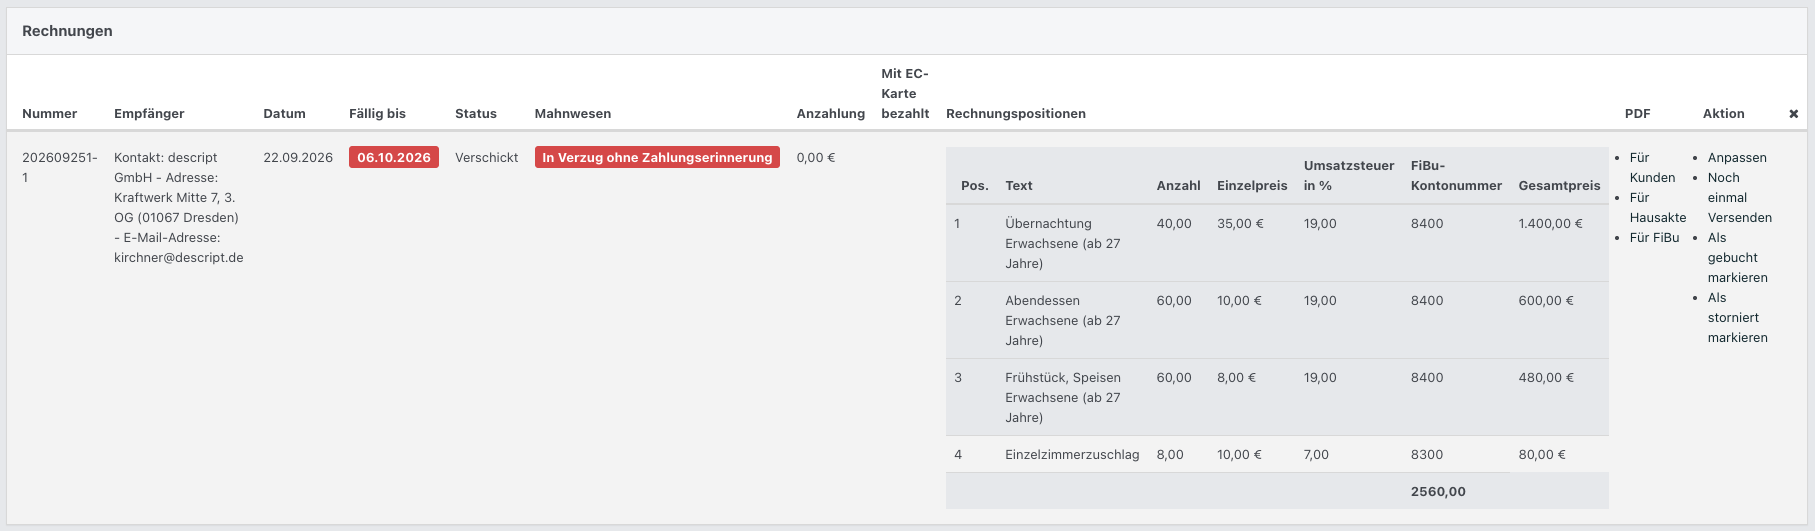Click quantity 40,00 in Übernachtung row

(x=1174, y=224)
